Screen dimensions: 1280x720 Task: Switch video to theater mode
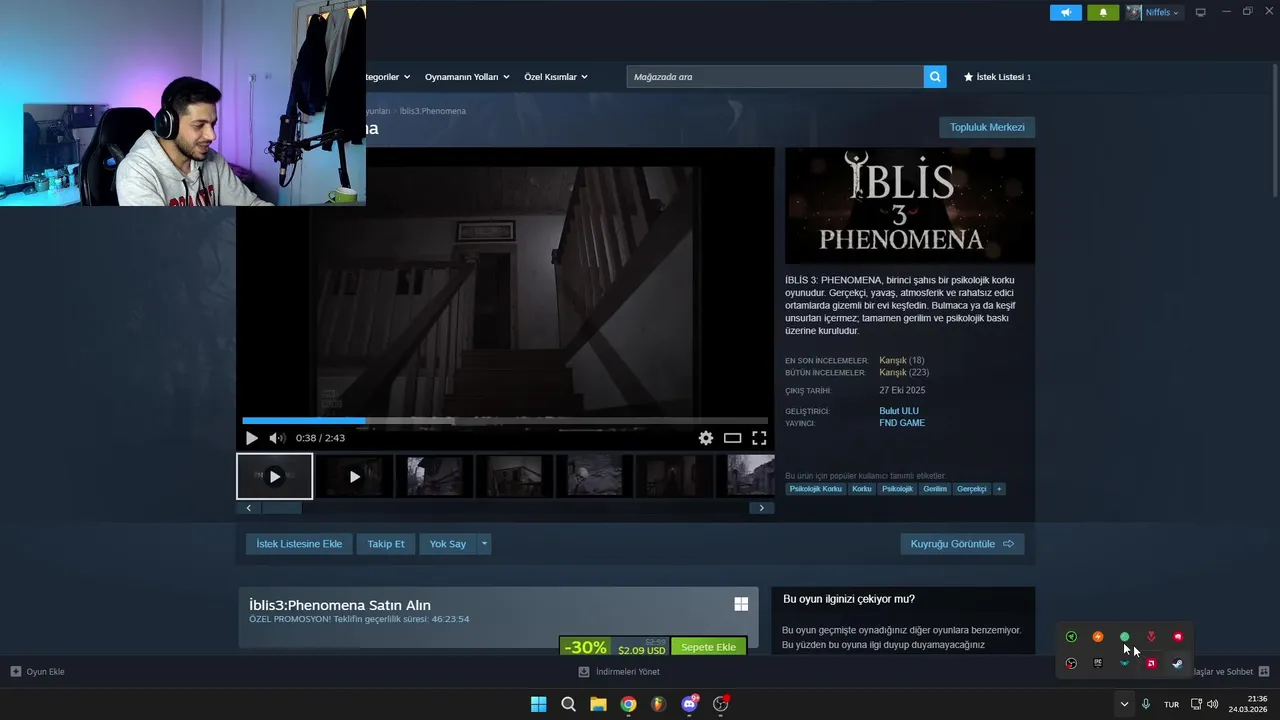tap(733, 438)
